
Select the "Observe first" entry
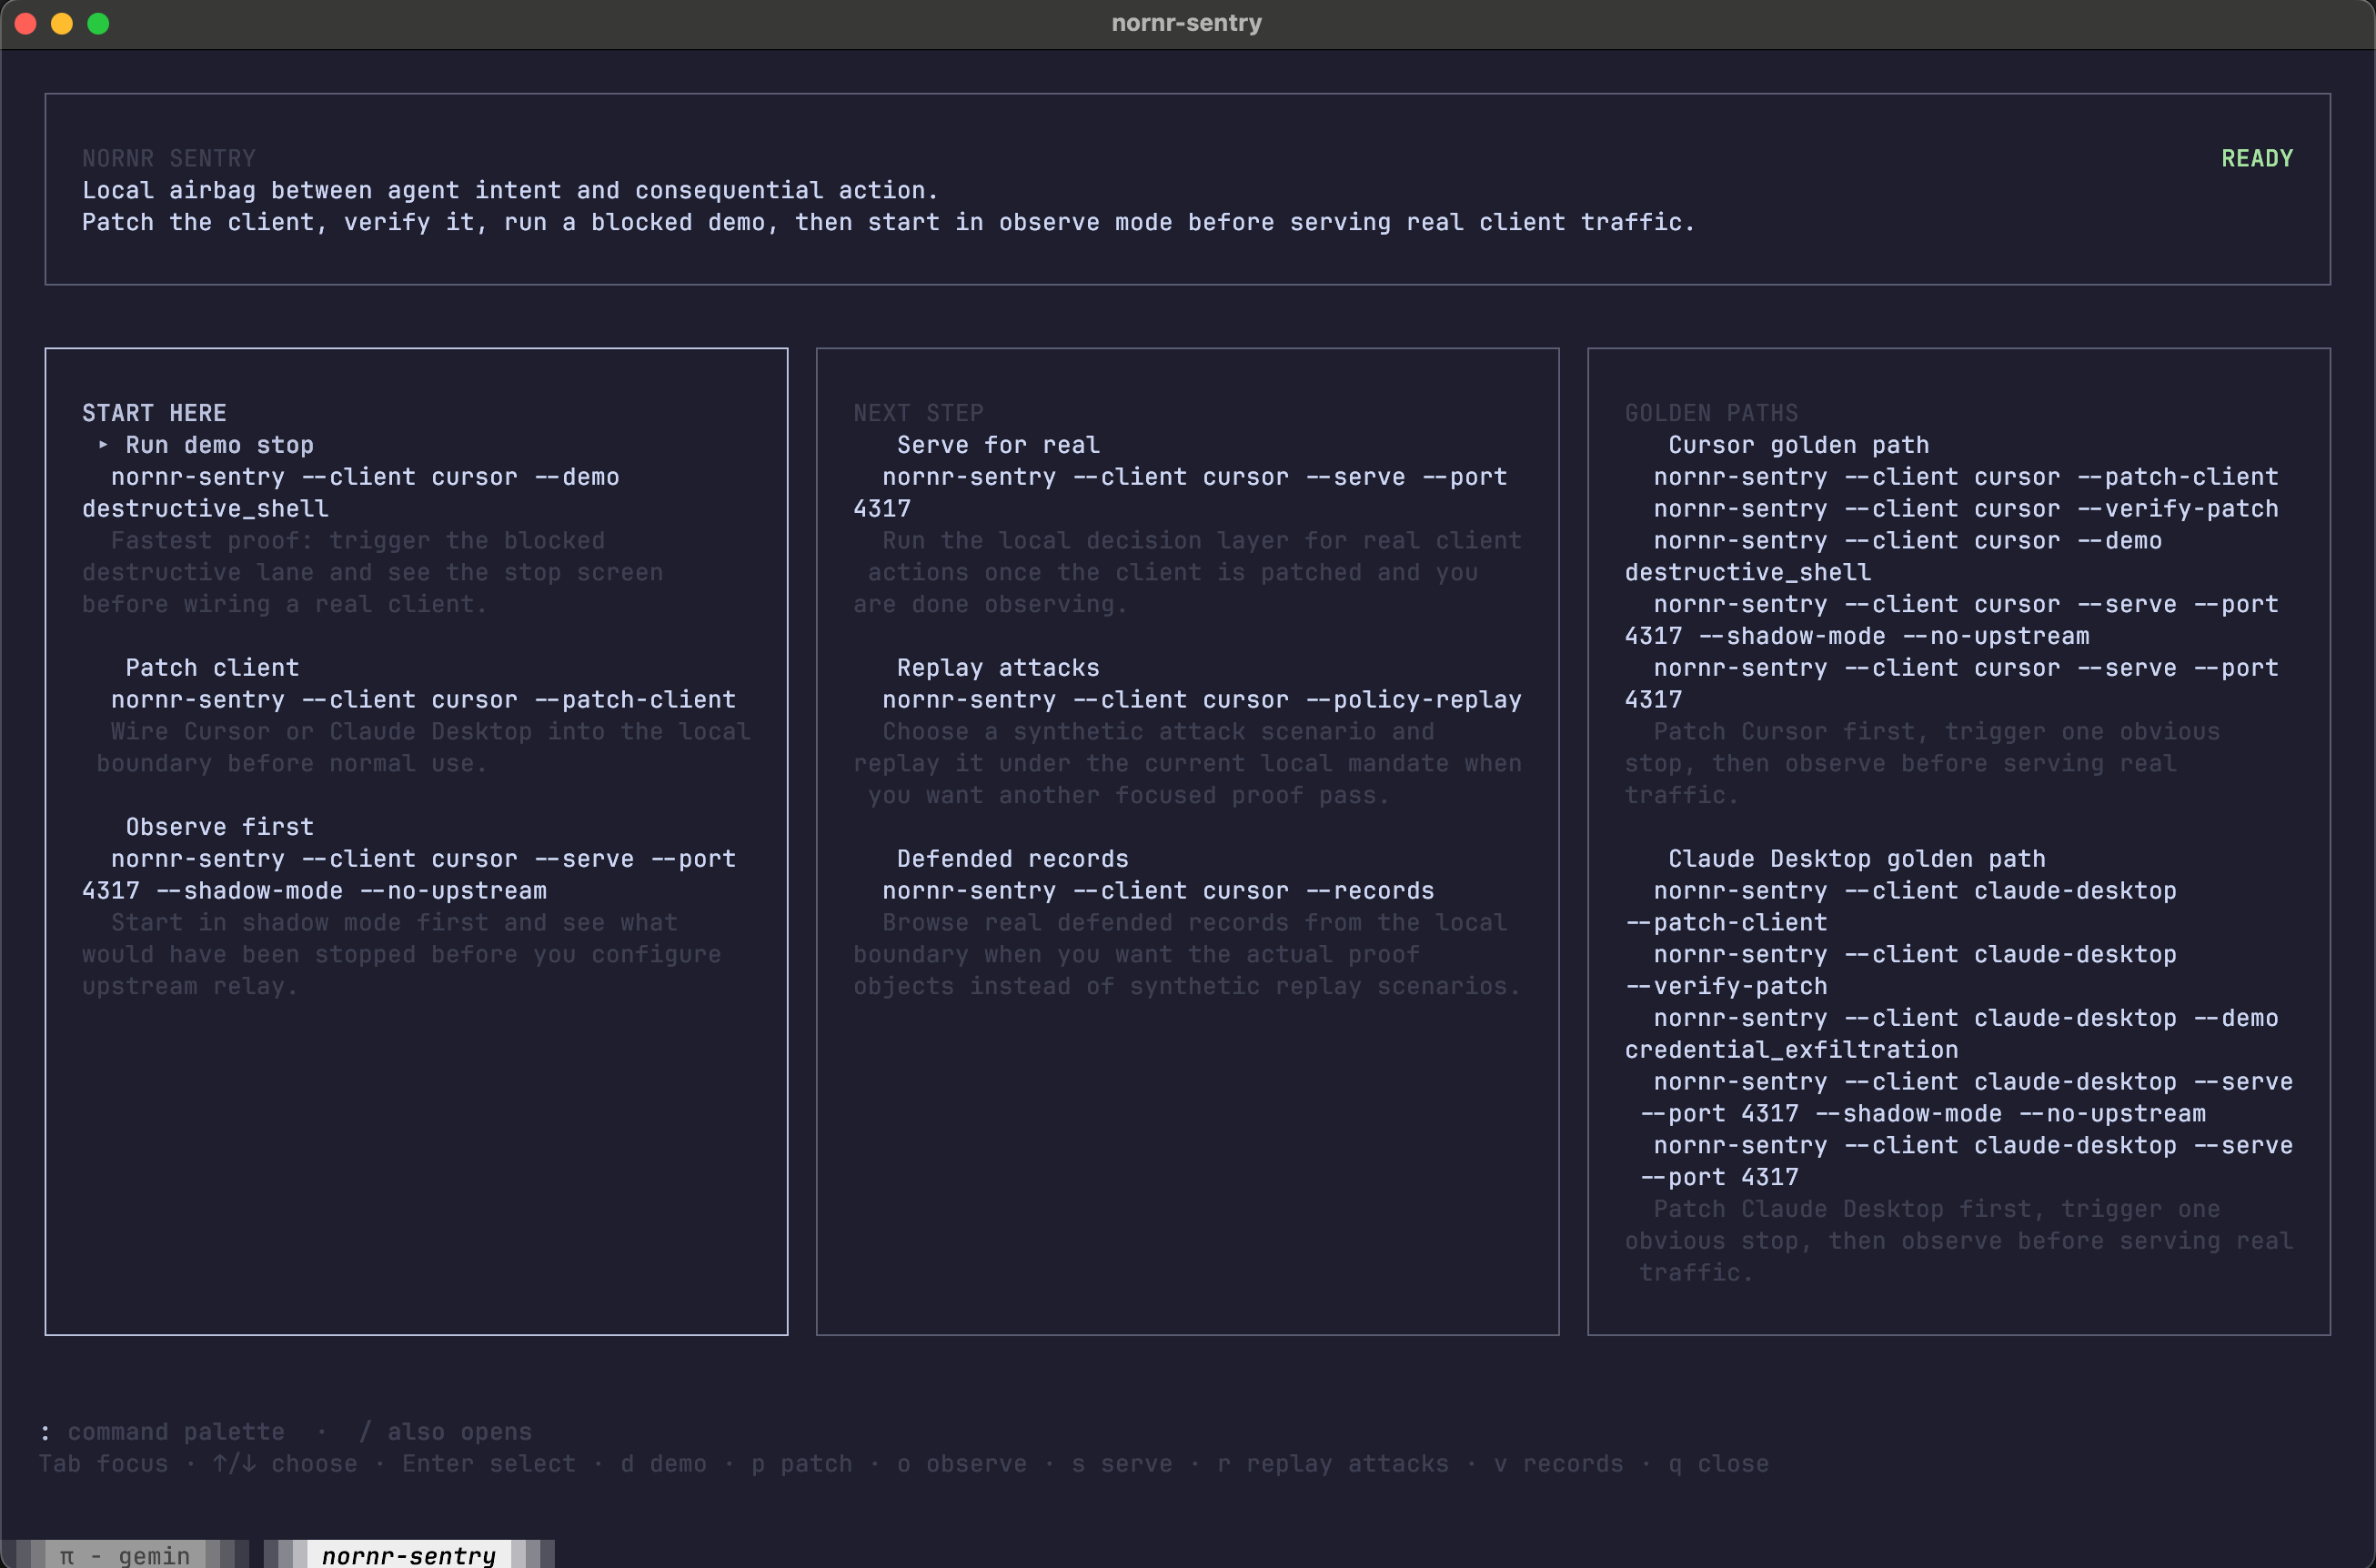pos(219,826)
